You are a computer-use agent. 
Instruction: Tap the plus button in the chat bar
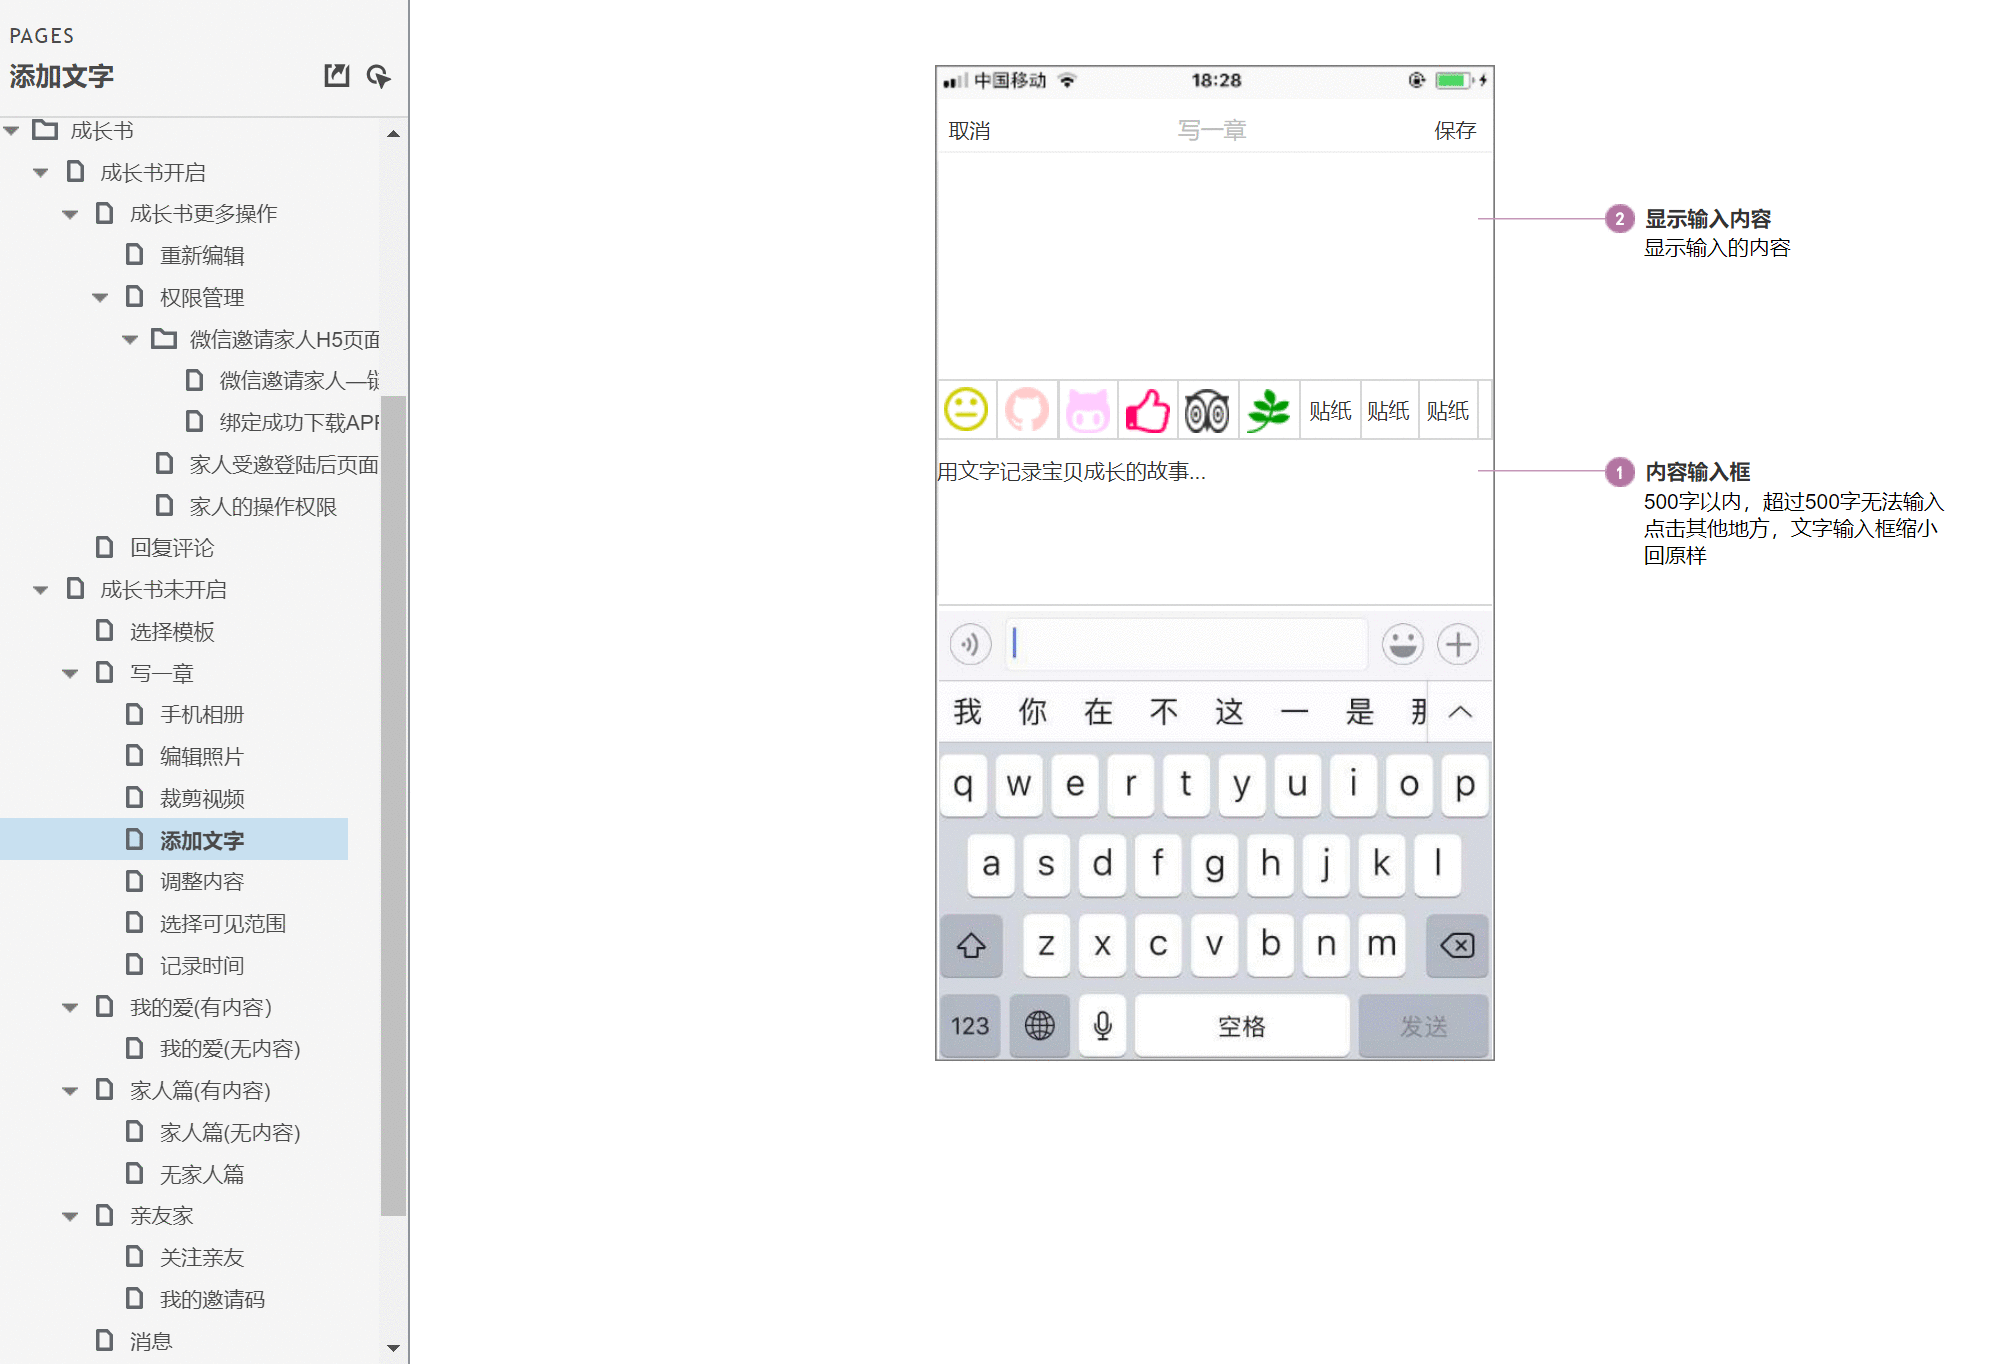[1458, 644]
